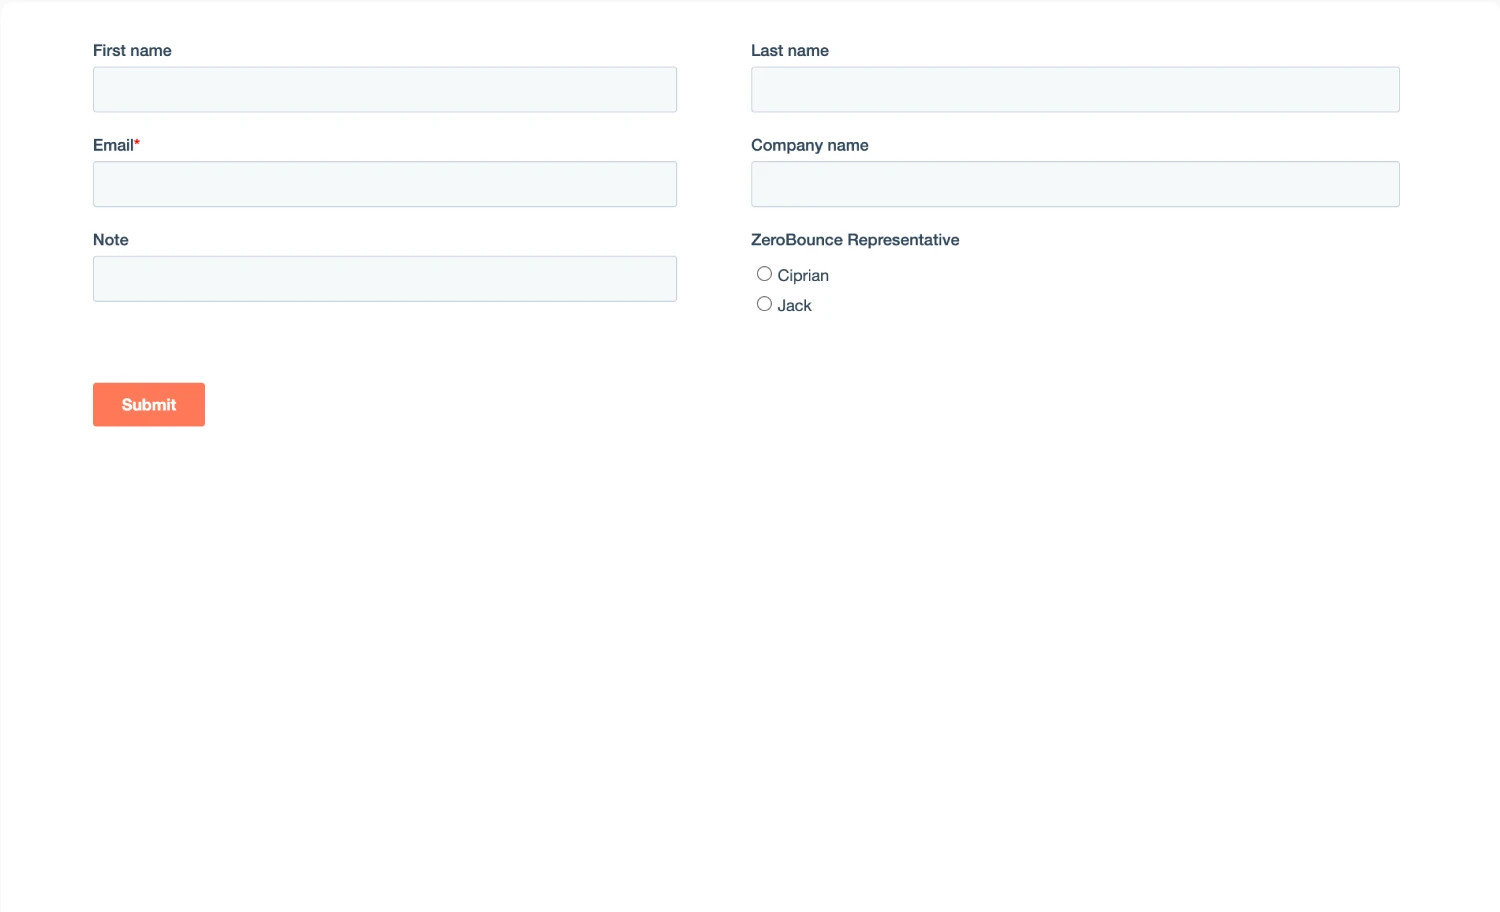This screenshot has height=912, width=1500.
Task: Click the Ciprian option label text
Action: coord(803,275)
